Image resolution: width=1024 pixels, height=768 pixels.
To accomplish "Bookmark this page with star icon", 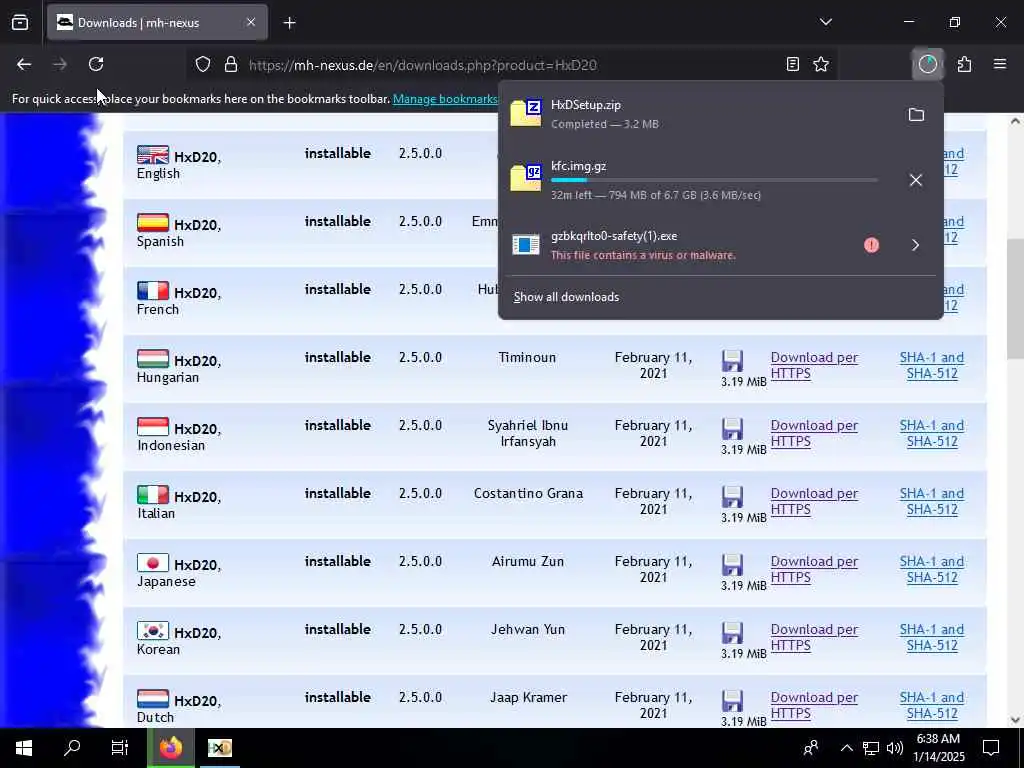I will 821,64.
